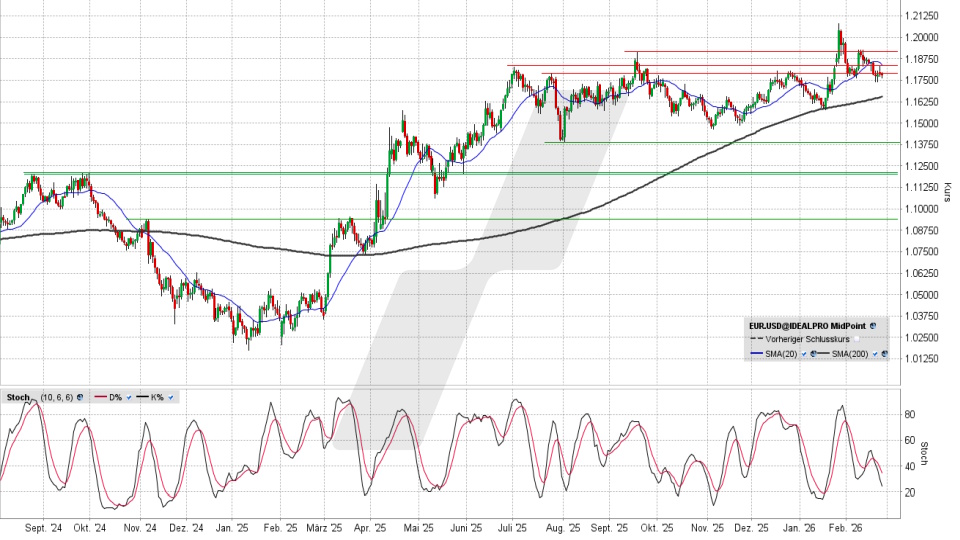The image size is (960, 540).
Task: Click the red D% line sample in legend
Action: 100,397
